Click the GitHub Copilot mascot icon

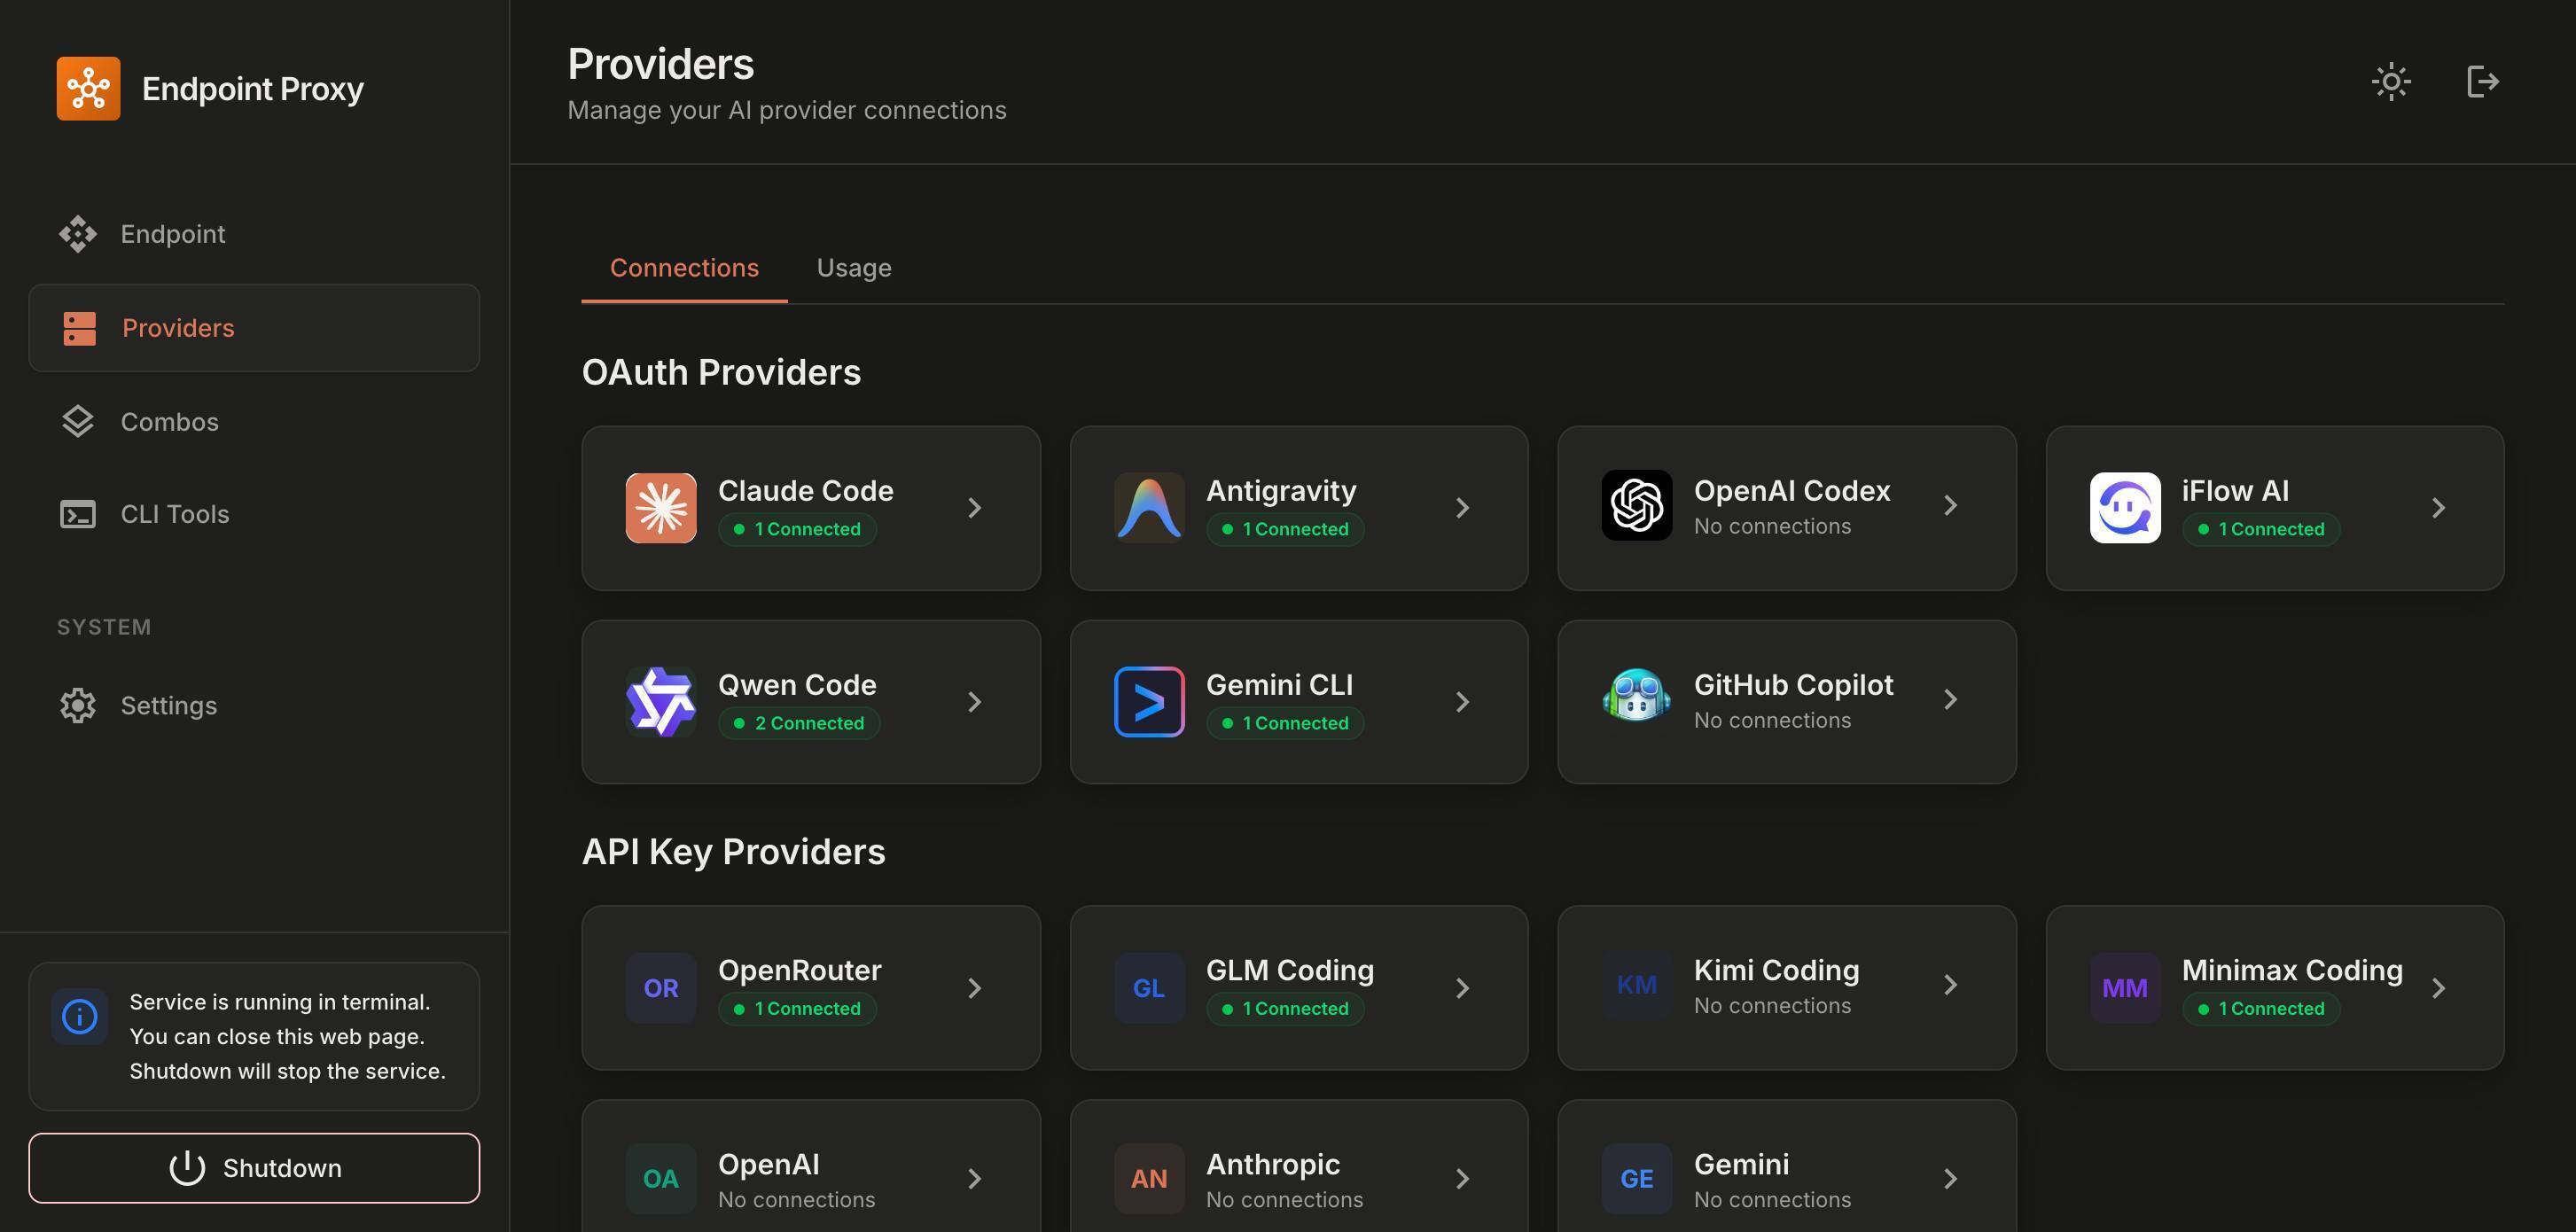(1636, 698)
